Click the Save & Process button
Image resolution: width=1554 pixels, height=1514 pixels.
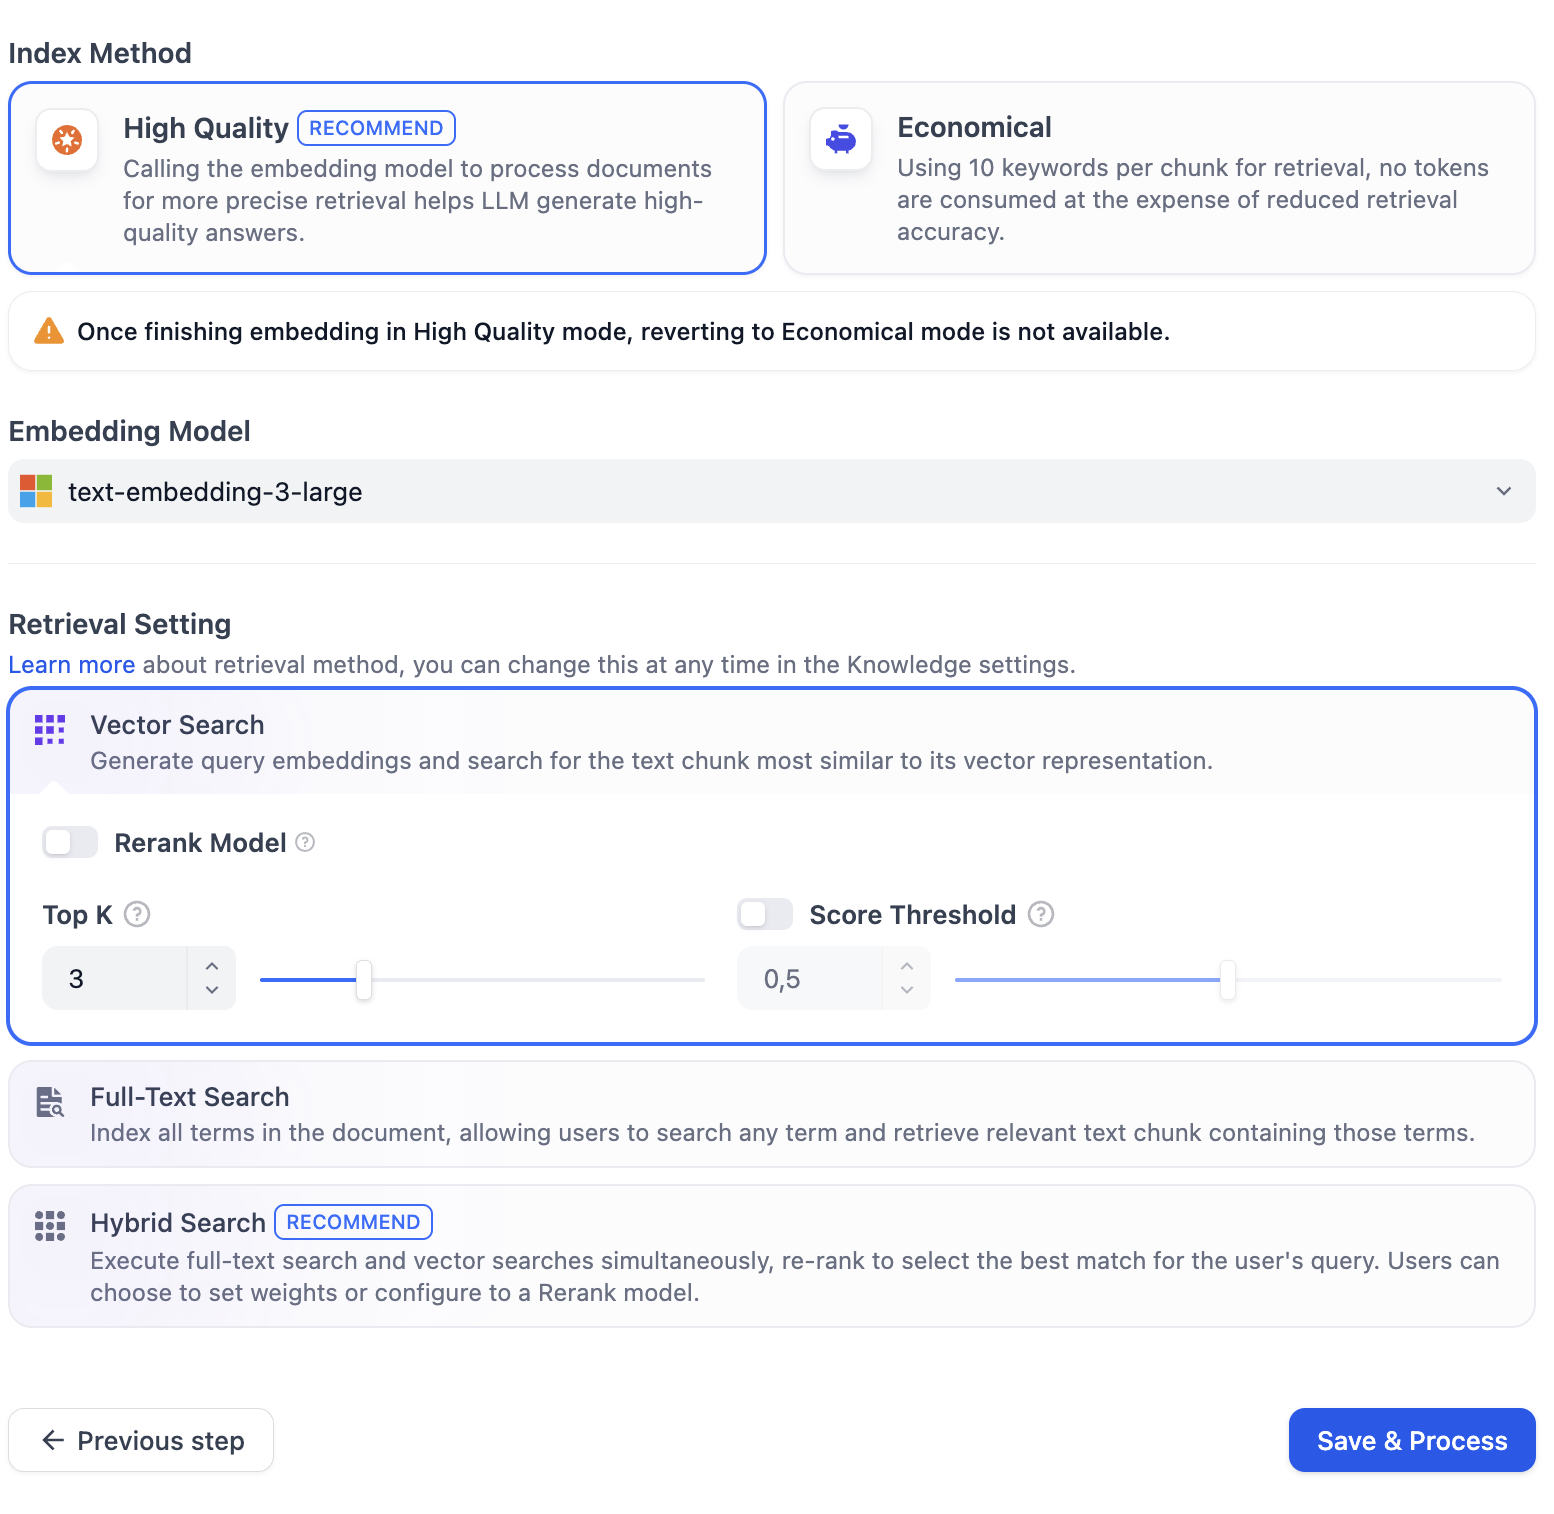(1411, 1440)
